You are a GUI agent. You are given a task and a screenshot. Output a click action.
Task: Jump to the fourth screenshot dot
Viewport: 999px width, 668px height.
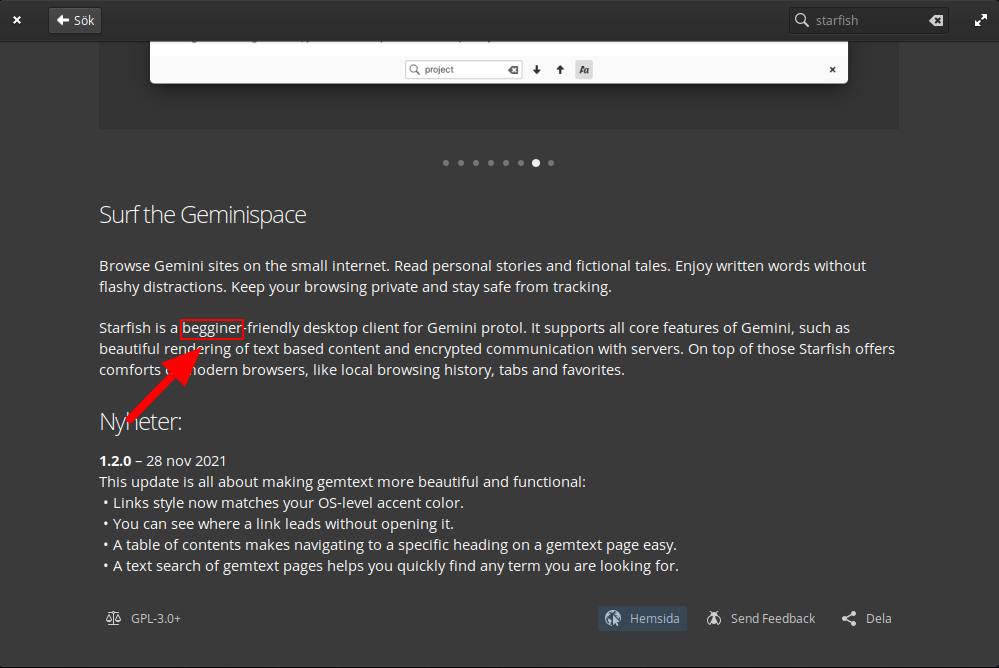[490, 162]
